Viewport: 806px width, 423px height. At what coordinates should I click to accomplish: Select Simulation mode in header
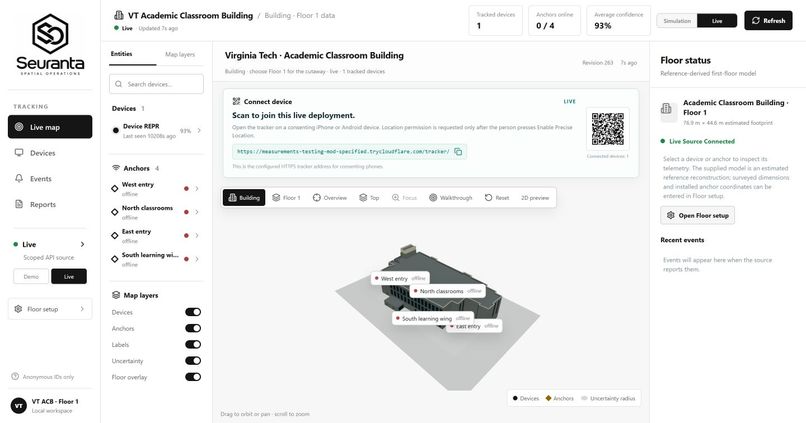click(x=677, y=21)
